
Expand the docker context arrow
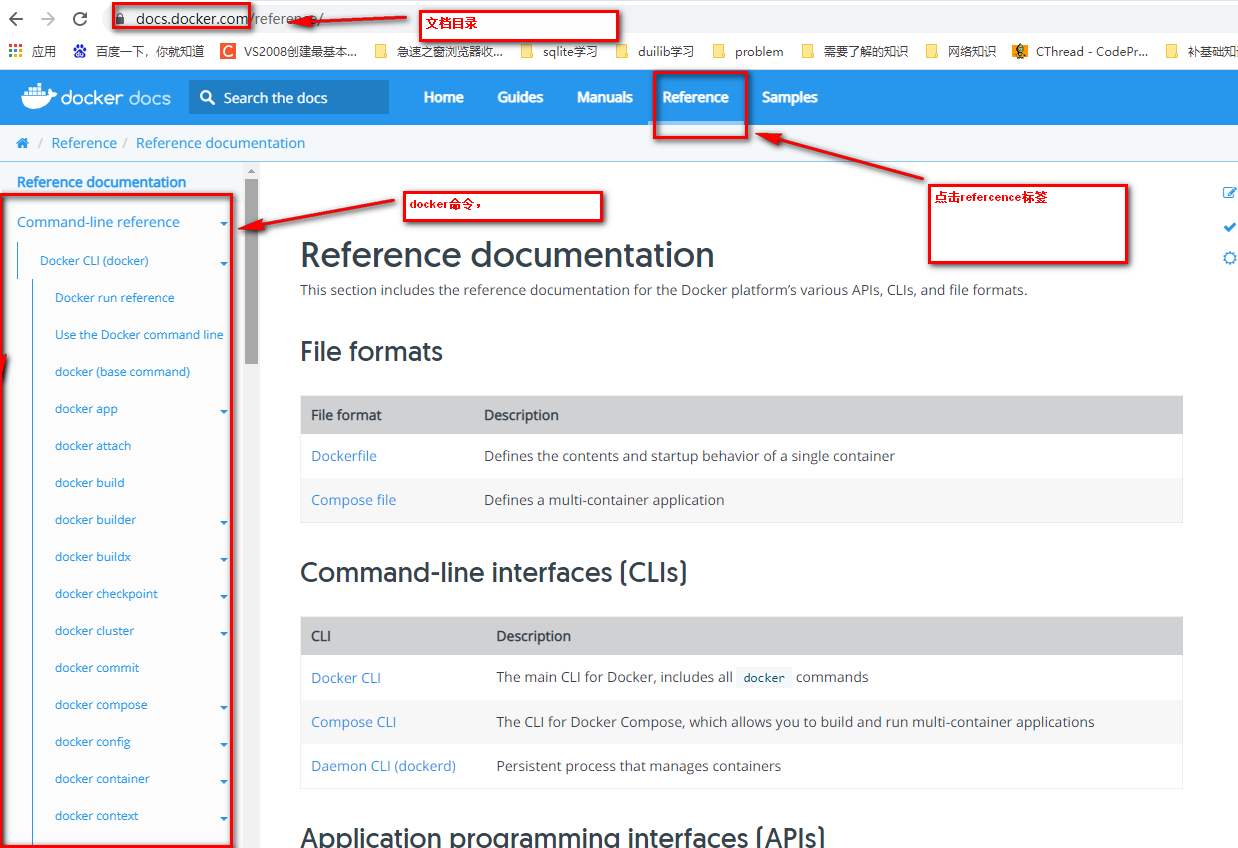tap(224, 818)
